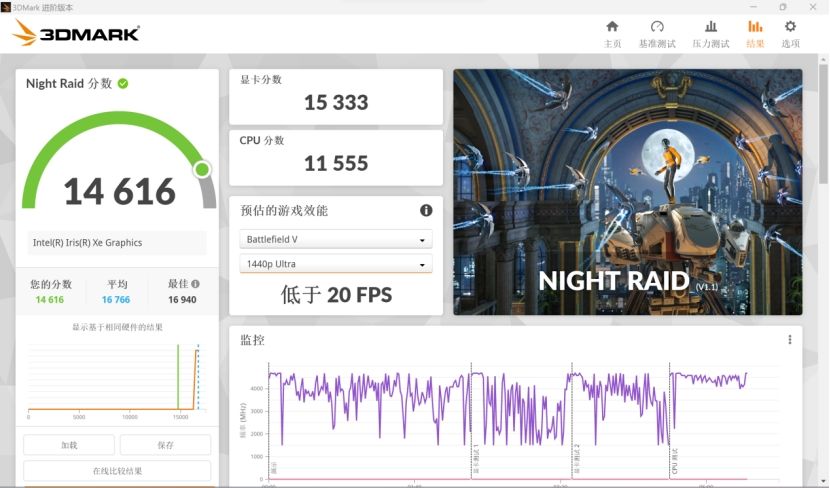Click the below 20 FPS estimate text
Screen dimensions: 830x488
point(336,295)
